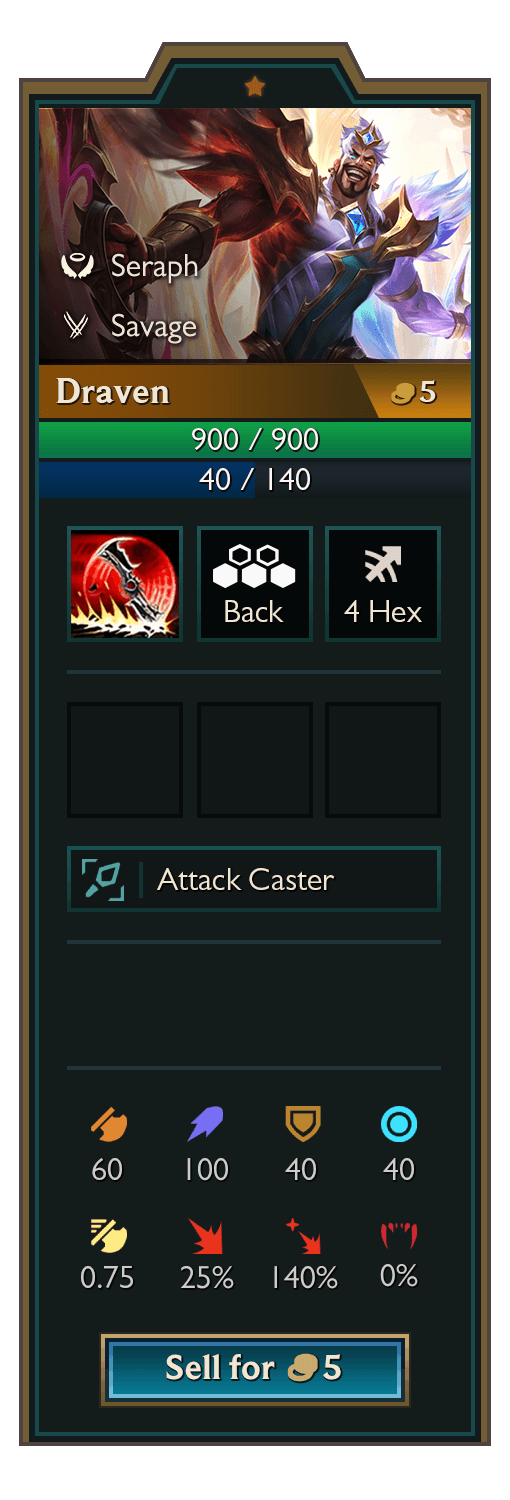
Task: Click the orange attack damage stat icon
Action: point(108,1125)
